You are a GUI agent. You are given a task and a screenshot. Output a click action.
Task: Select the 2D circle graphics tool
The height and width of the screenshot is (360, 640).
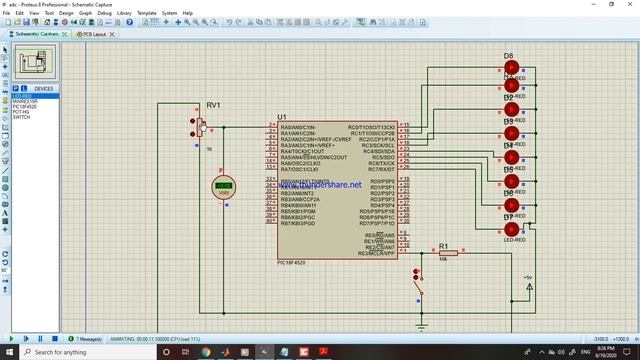tap(5, 187)
